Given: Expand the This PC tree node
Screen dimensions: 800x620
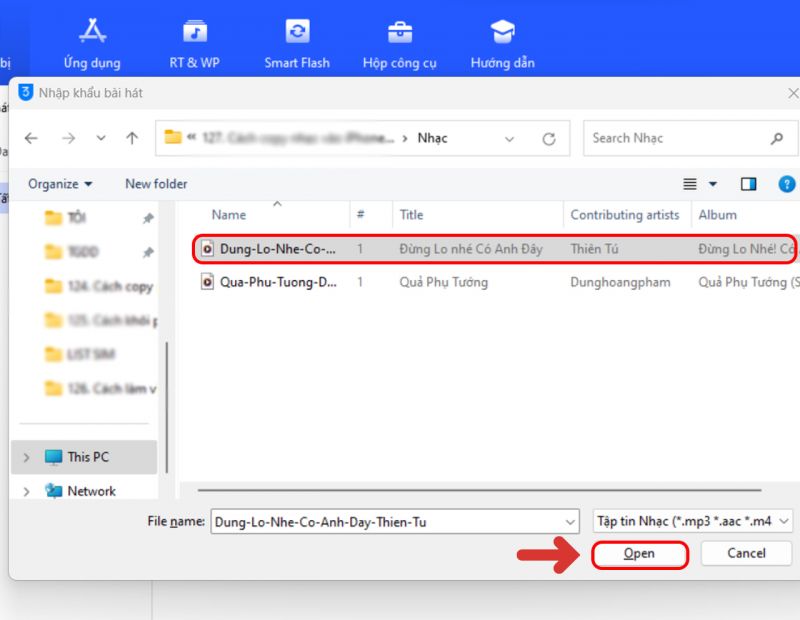Looking at the screenshot, I should (26, 457).
